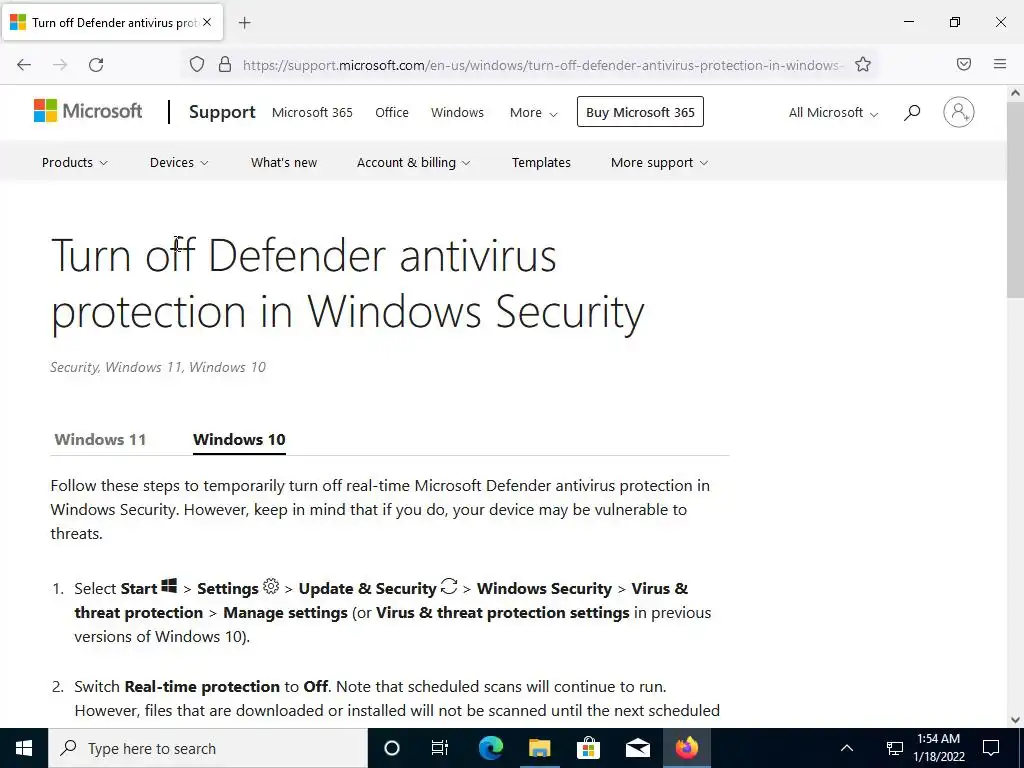The width and height of the screenshot is (1024, 768).
Task: Click the Buy Microsoft 365 button
Action: 640,112
